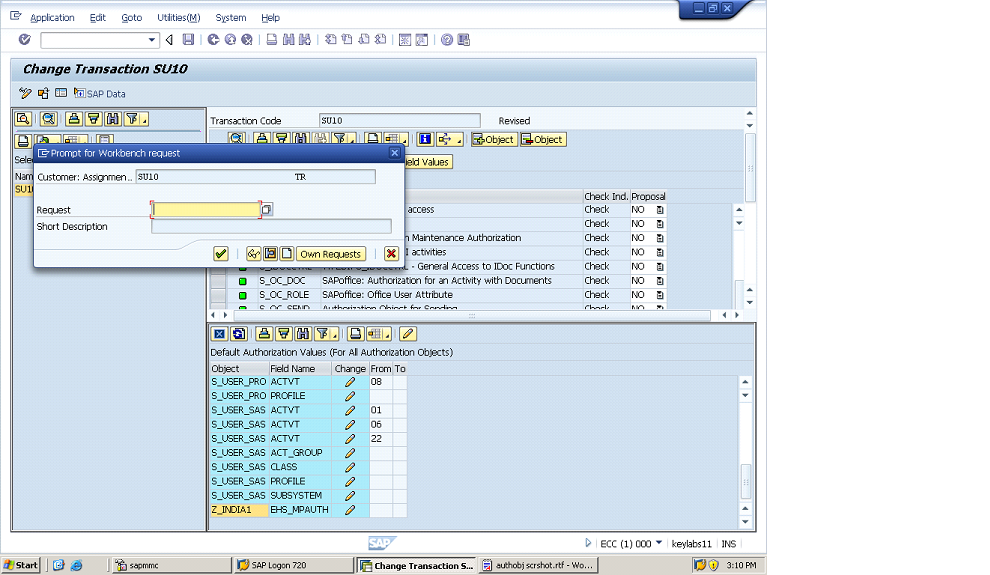This screenshot has height=575, width=990.
Task: Click proposal icon in S_OC_DOC row
Action: (660, 281)
